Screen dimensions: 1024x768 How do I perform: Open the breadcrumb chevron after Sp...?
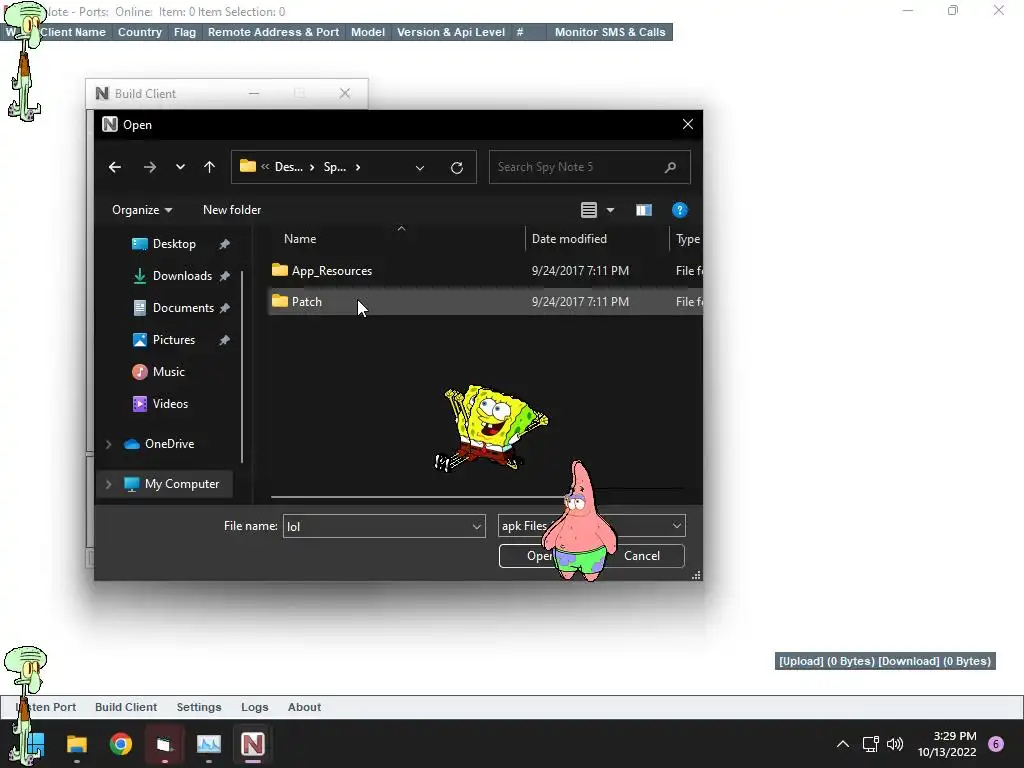pos(358,167)
